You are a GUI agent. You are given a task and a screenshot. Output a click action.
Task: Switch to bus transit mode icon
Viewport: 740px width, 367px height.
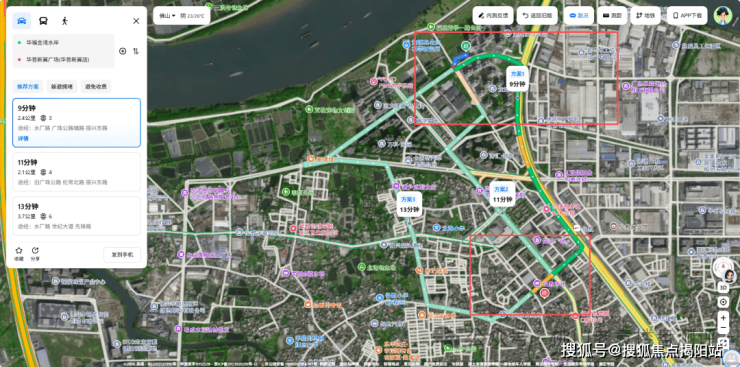[43, 21]
